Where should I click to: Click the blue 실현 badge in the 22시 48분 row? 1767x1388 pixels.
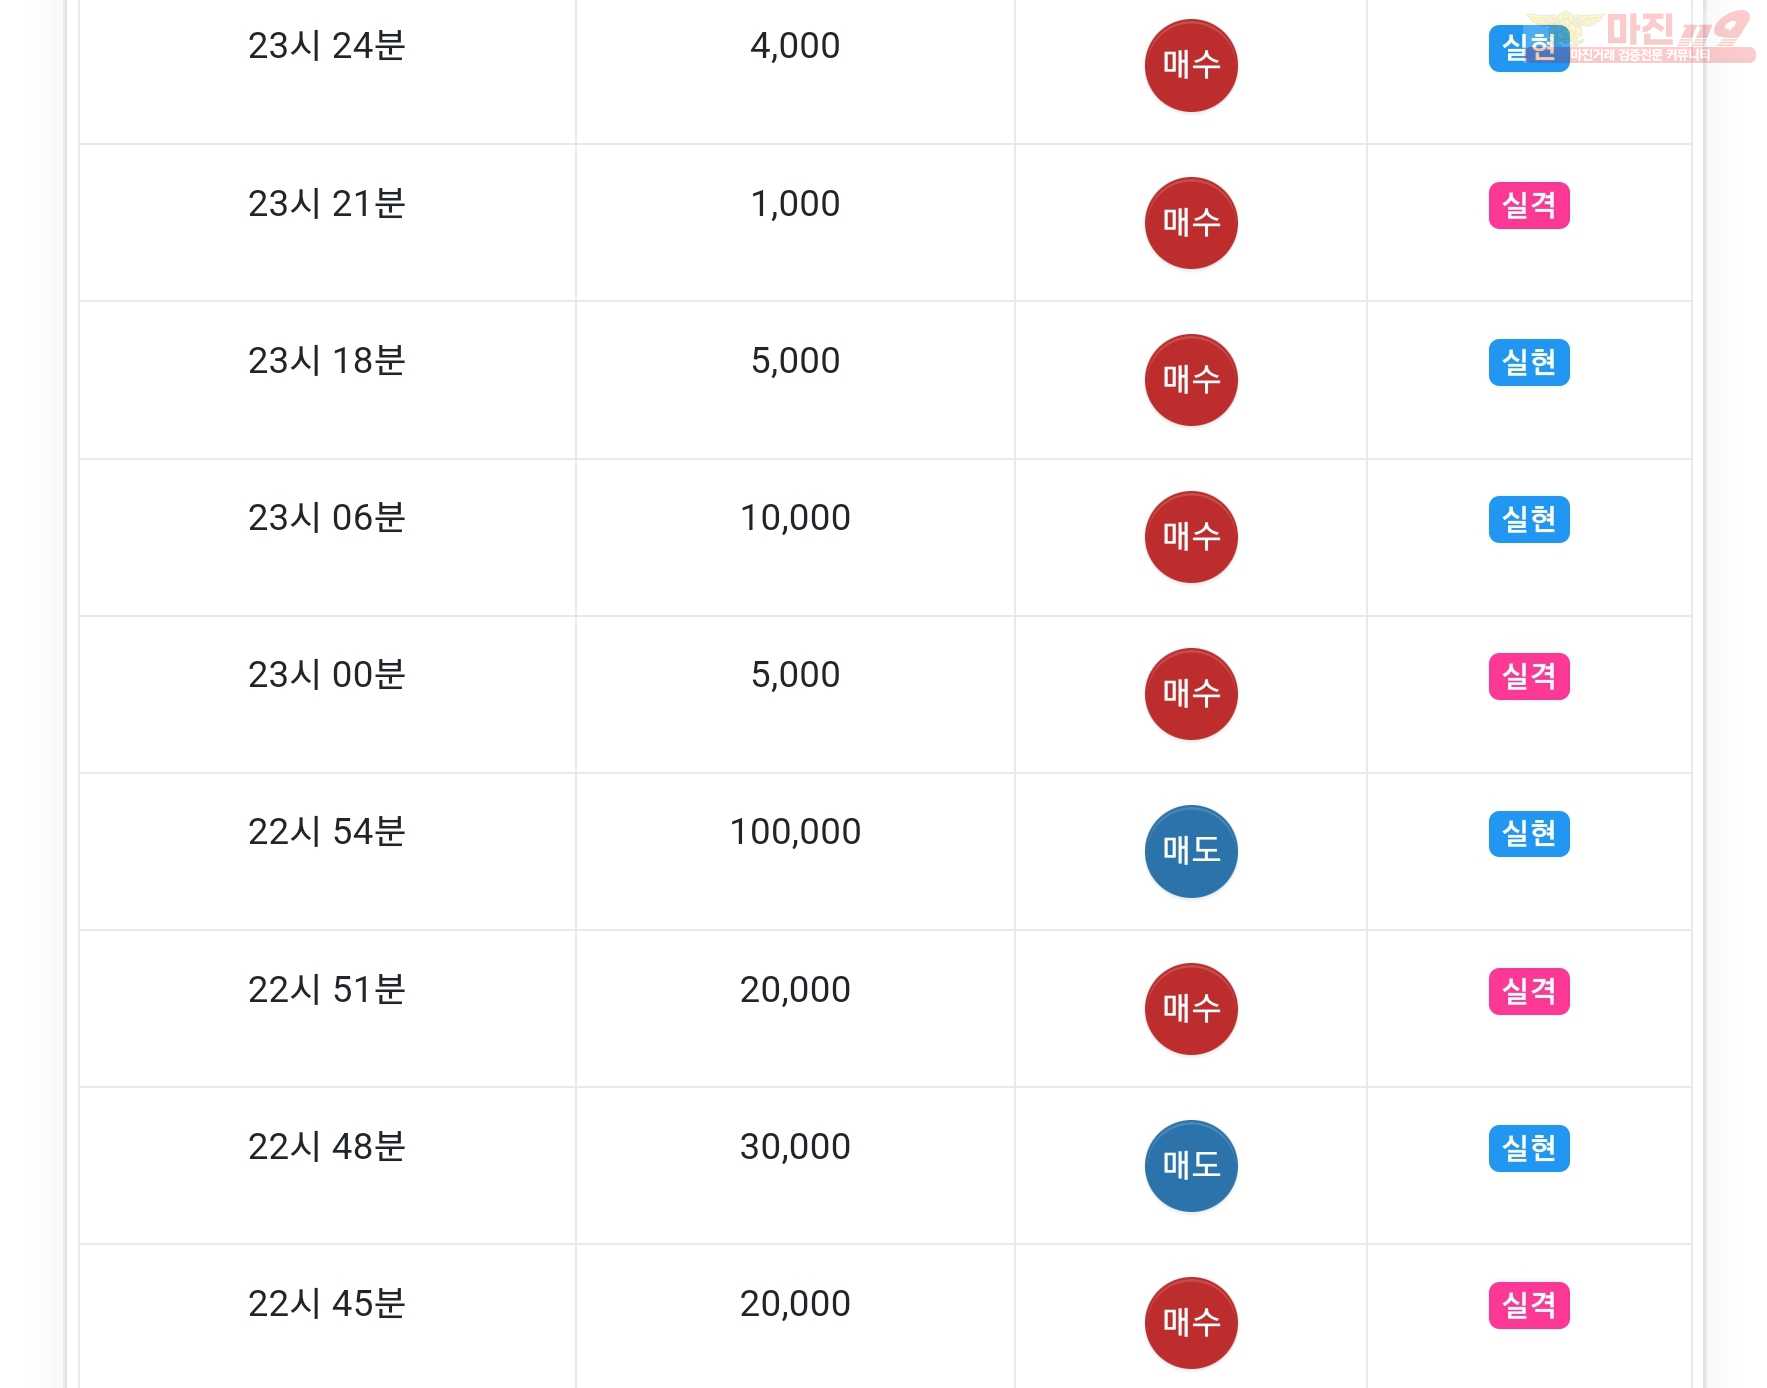point(1529,1149)
